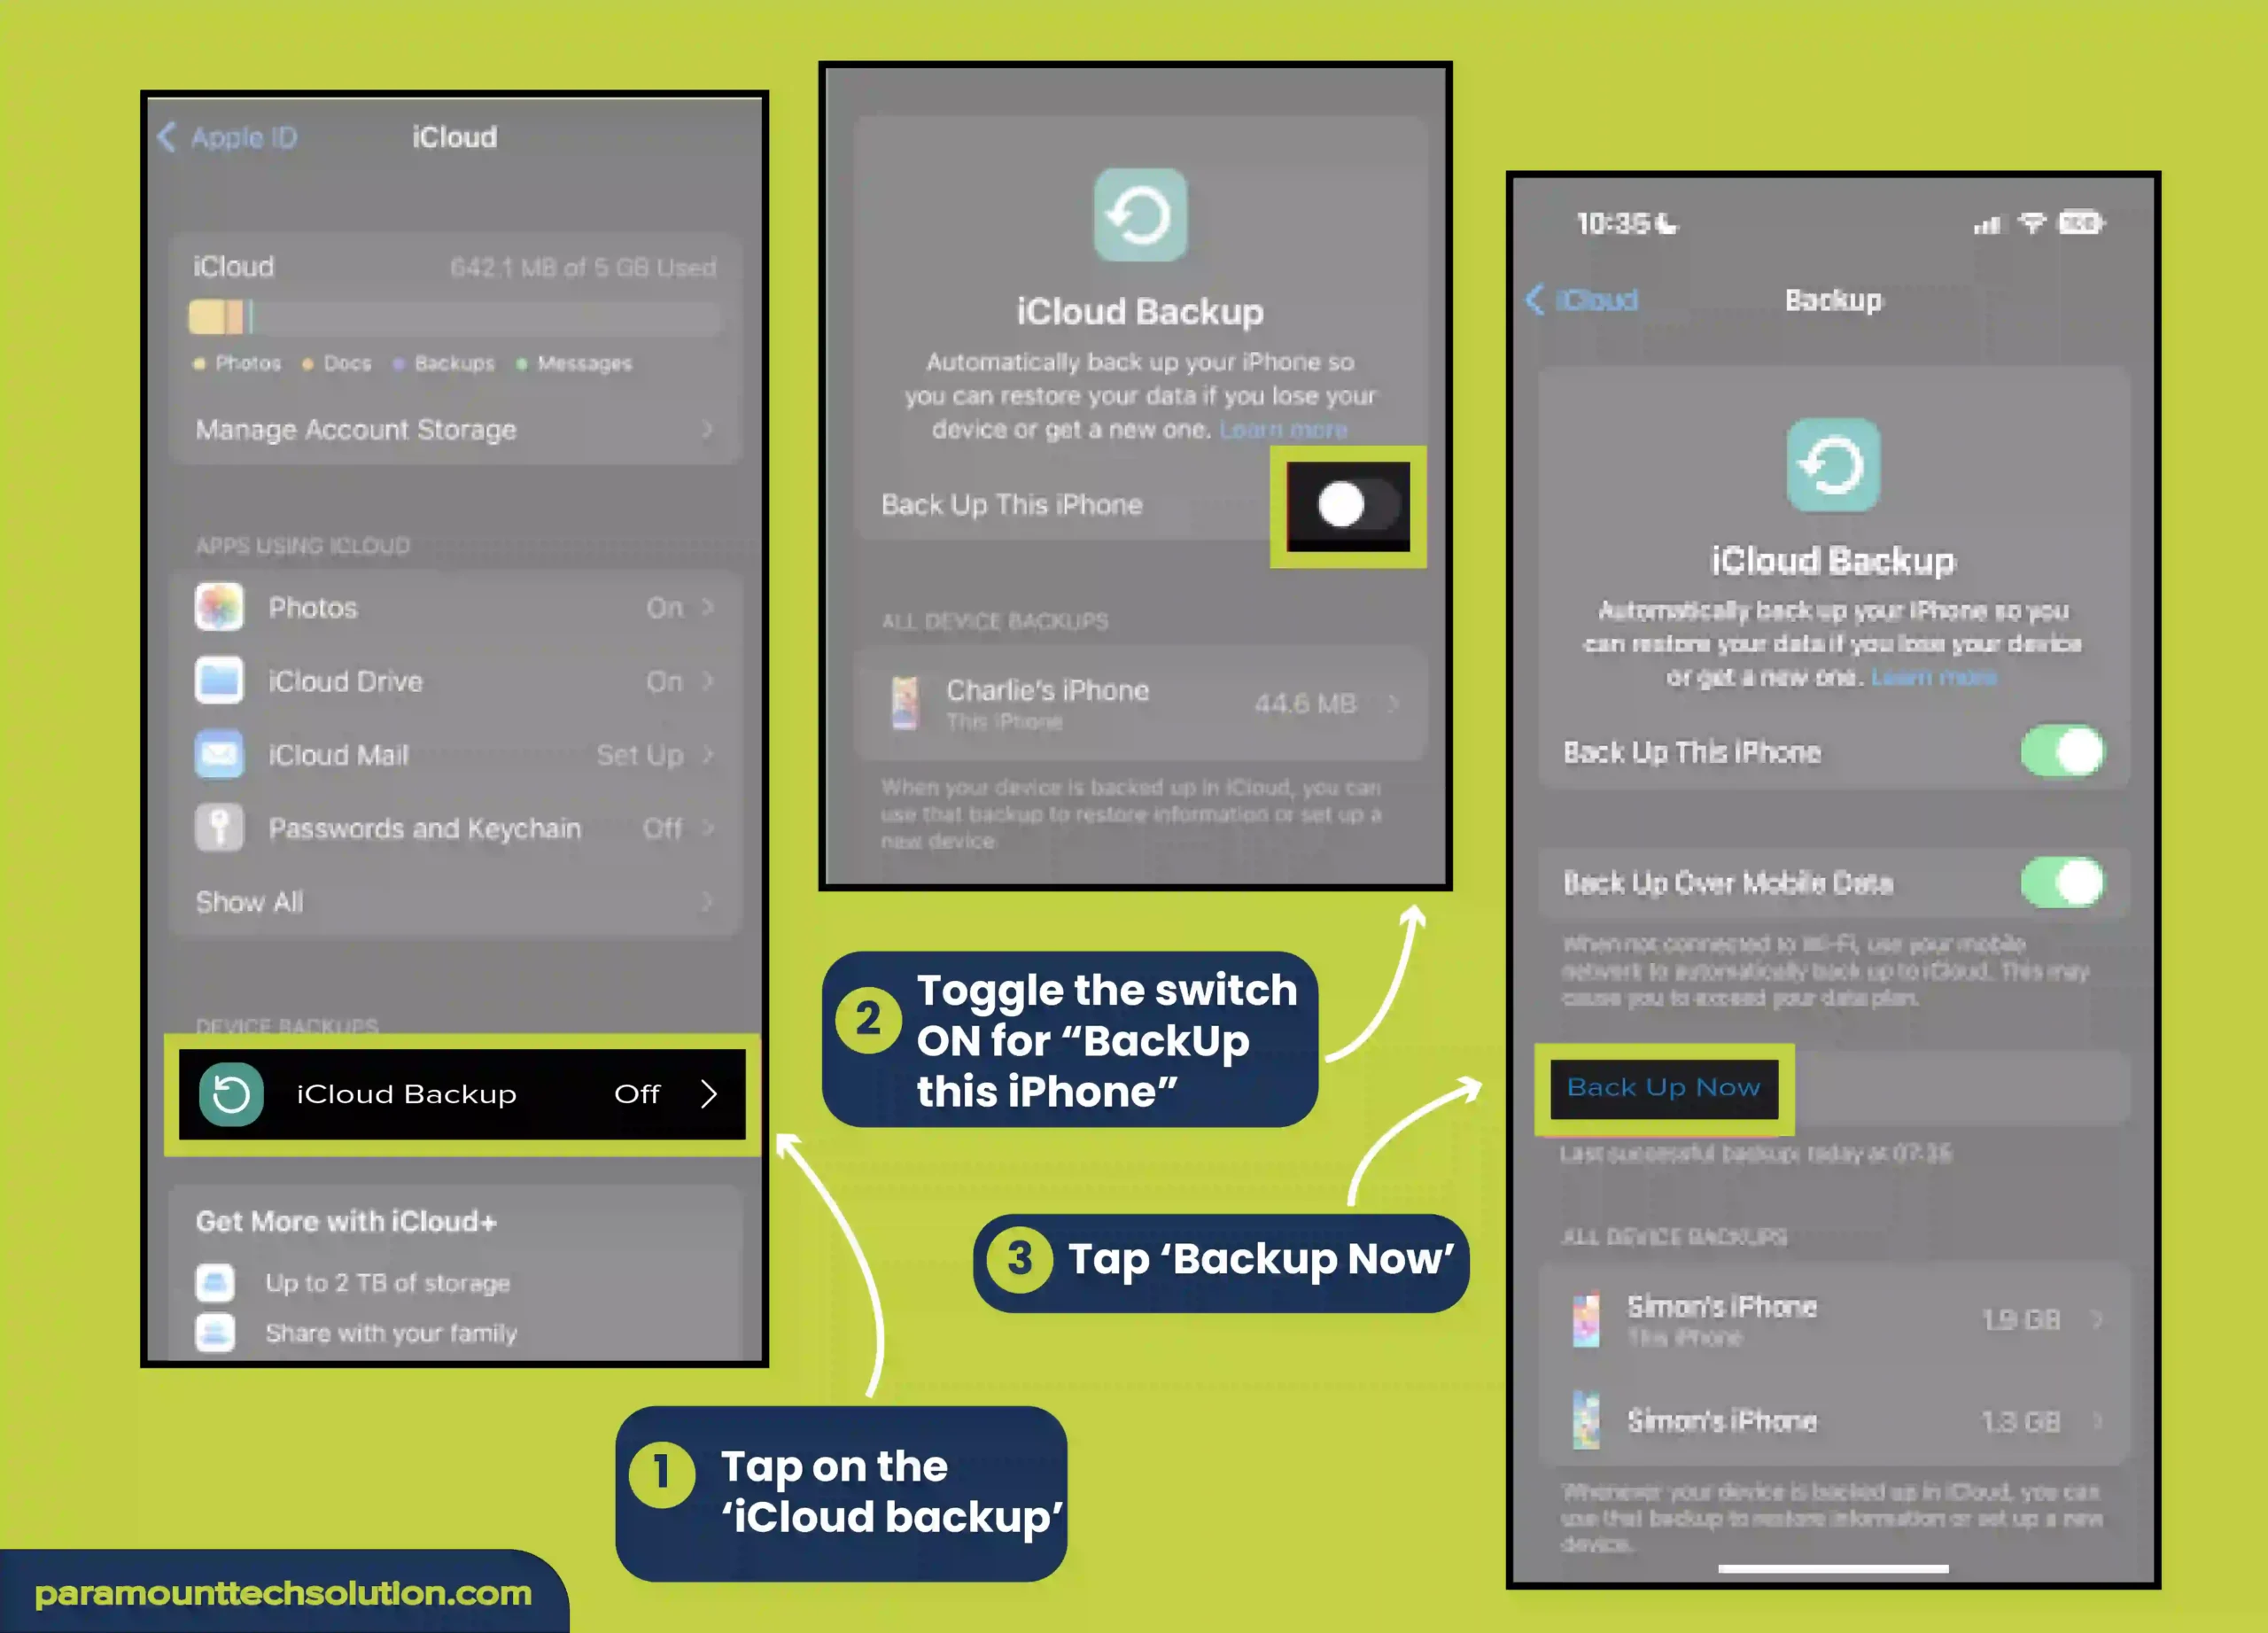Tap 'Back Up Now' button
The image size is (2268, 1633).
[x=1662, y=1085]
